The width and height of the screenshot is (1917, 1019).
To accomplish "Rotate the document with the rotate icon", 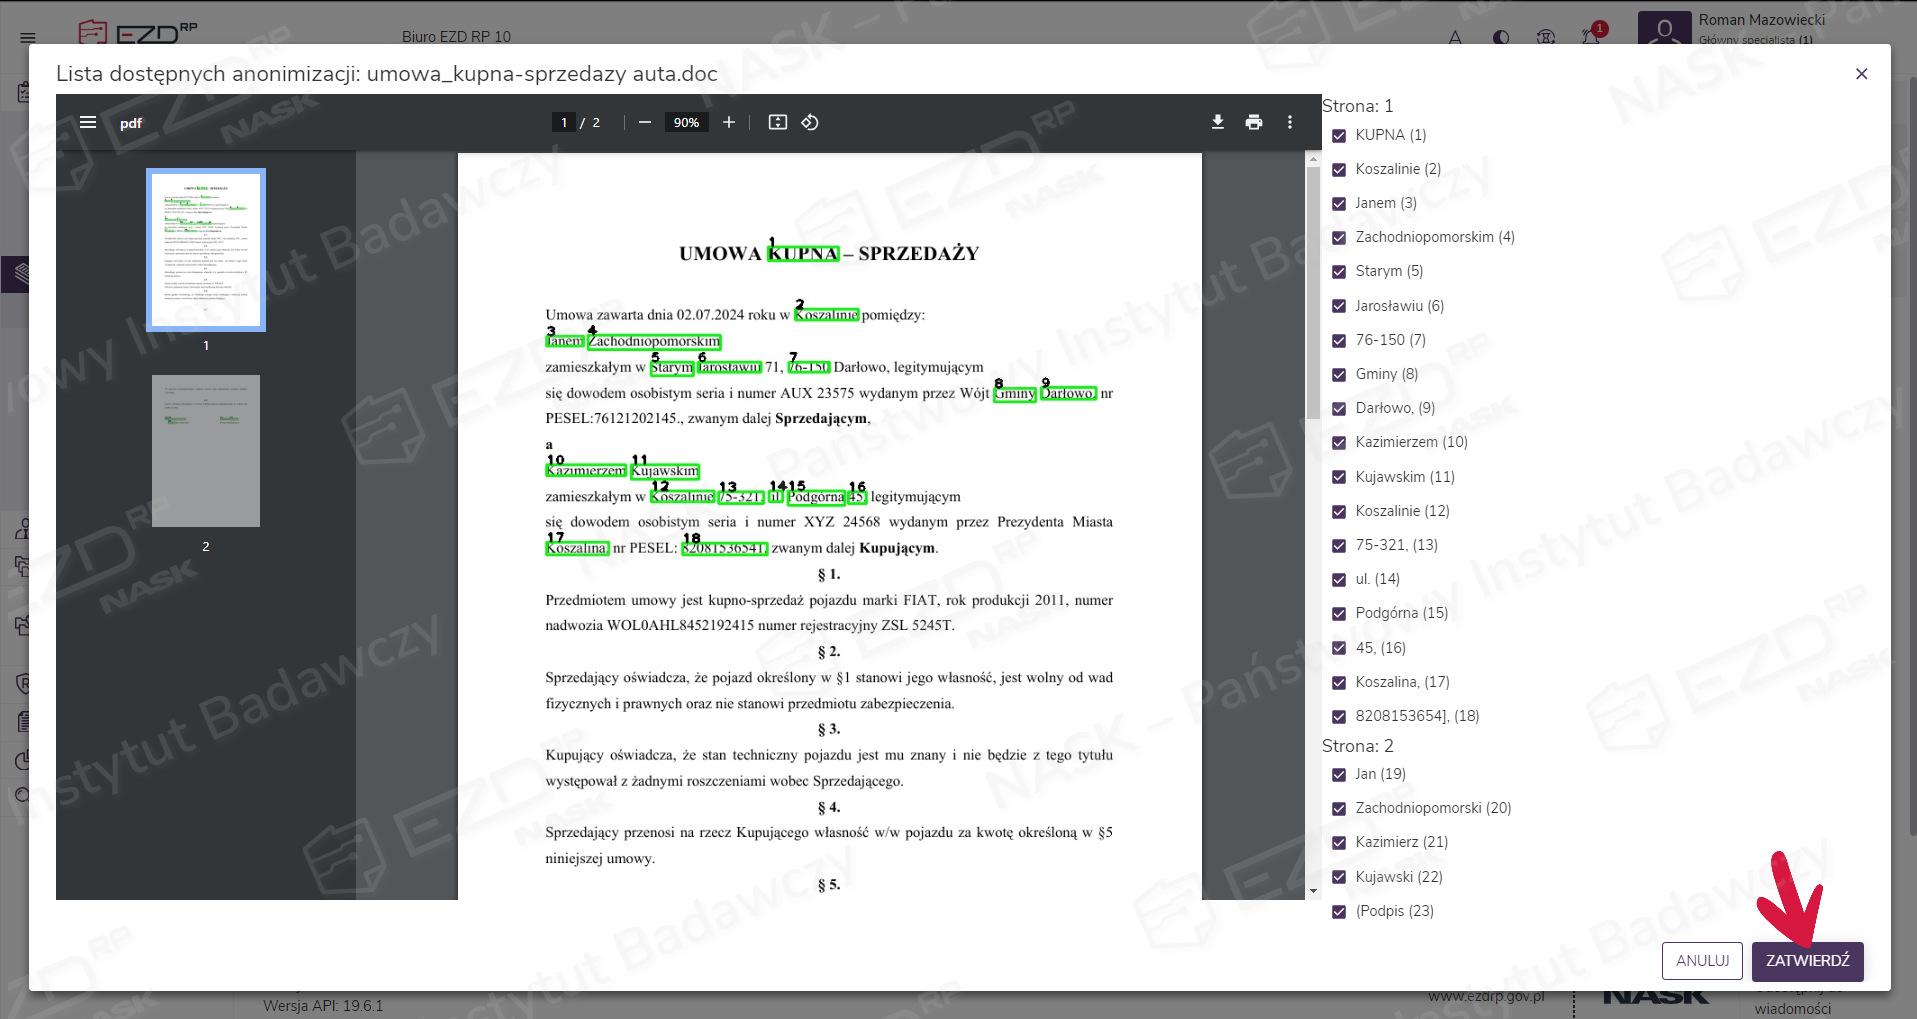I will 810,122.
